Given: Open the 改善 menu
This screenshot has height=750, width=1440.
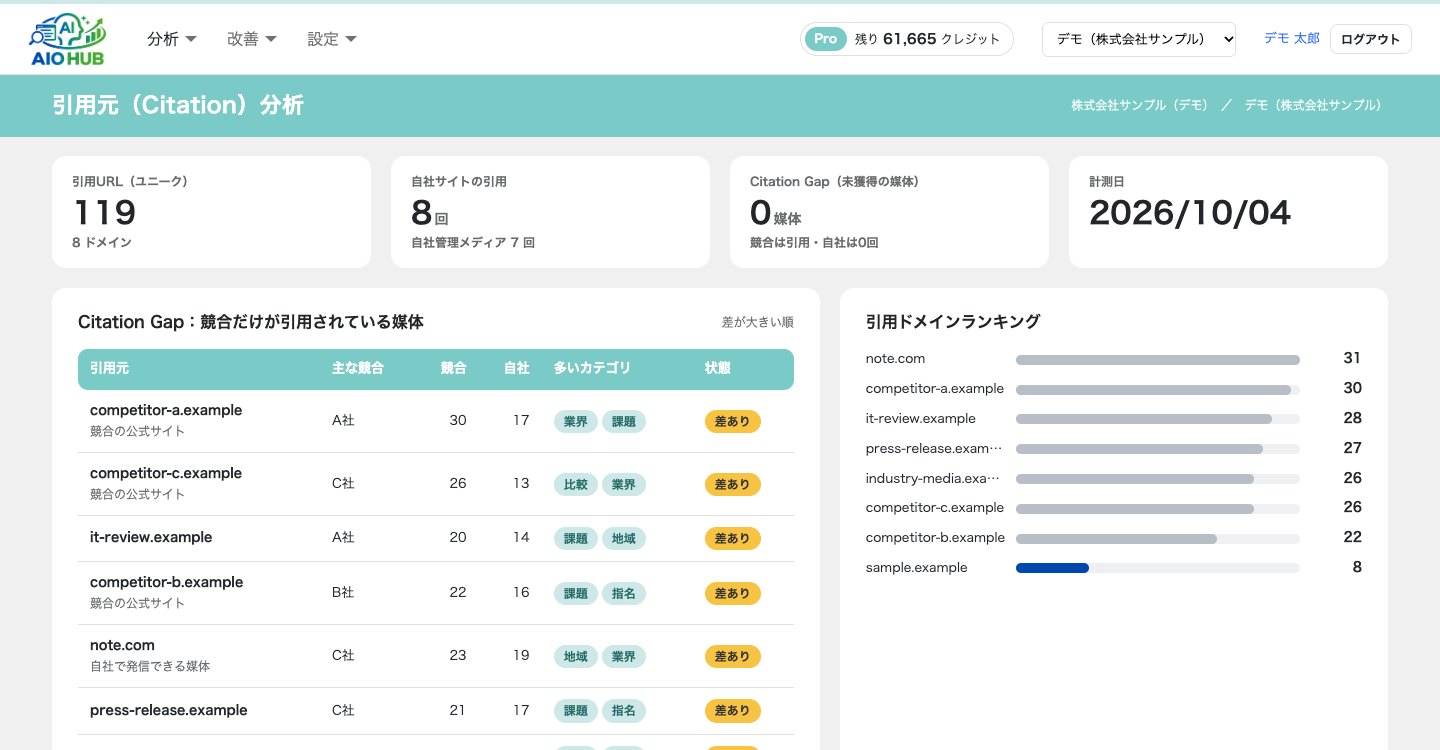Looking at the screenshot, I should coord(252,39).
